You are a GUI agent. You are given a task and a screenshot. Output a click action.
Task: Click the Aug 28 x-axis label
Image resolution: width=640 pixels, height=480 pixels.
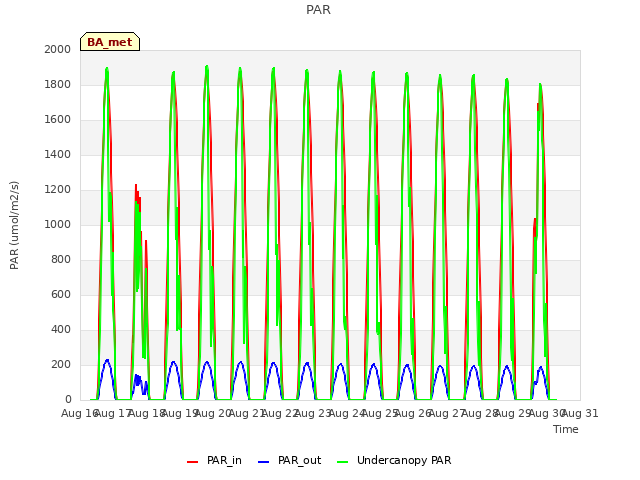(480, 413)
